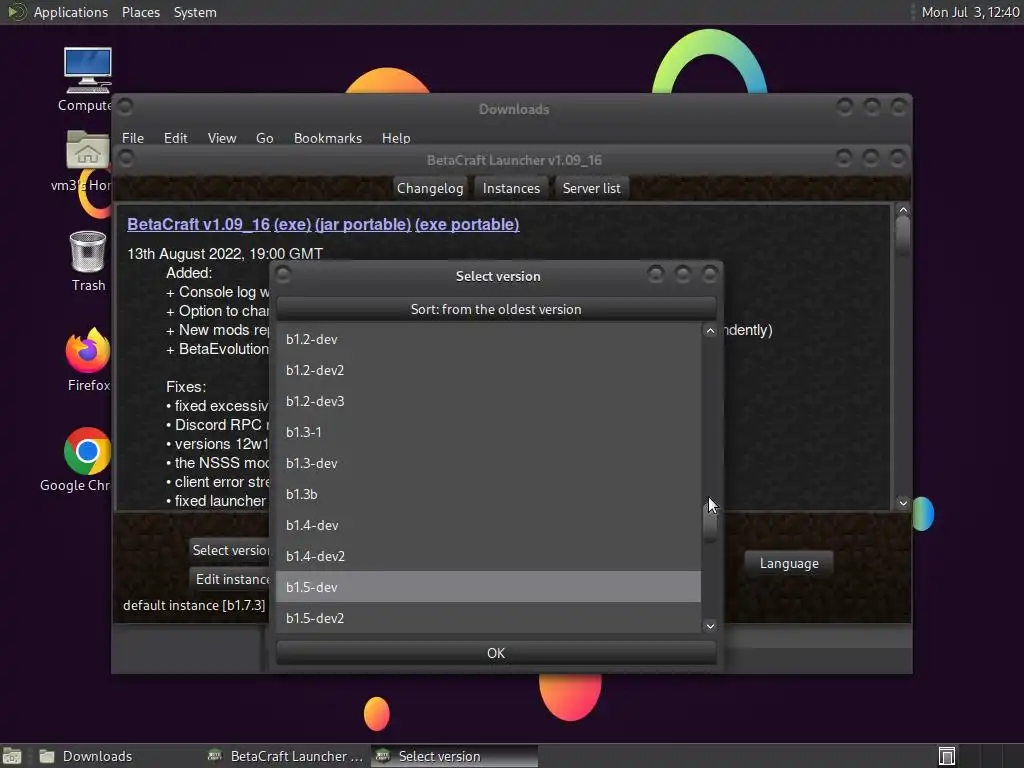Open Go menu in Downloads window
The image size is (1024, 768).
click(x=264, y=138)
